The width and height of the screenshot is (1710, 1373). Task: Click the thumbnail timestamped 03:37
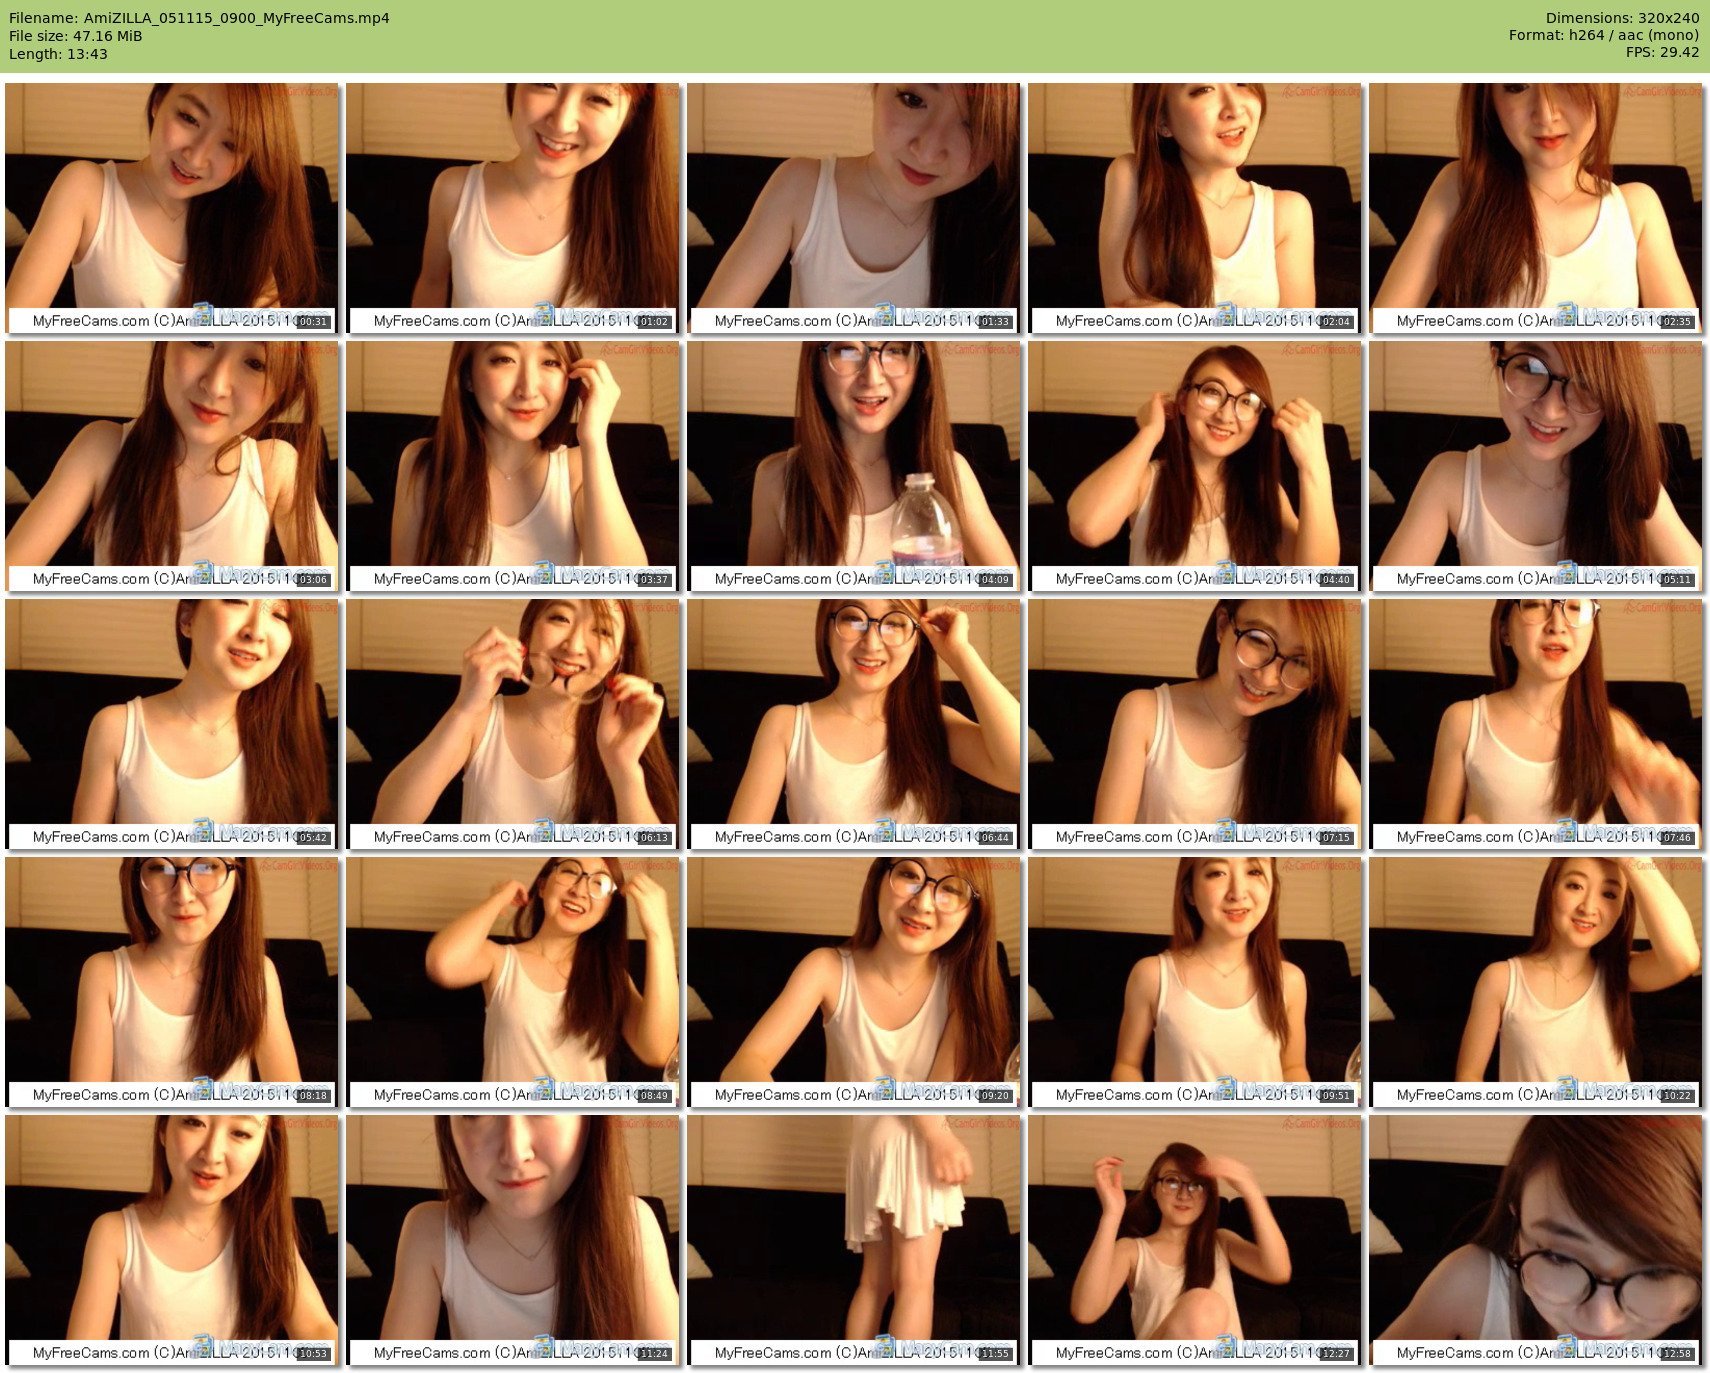512,466
